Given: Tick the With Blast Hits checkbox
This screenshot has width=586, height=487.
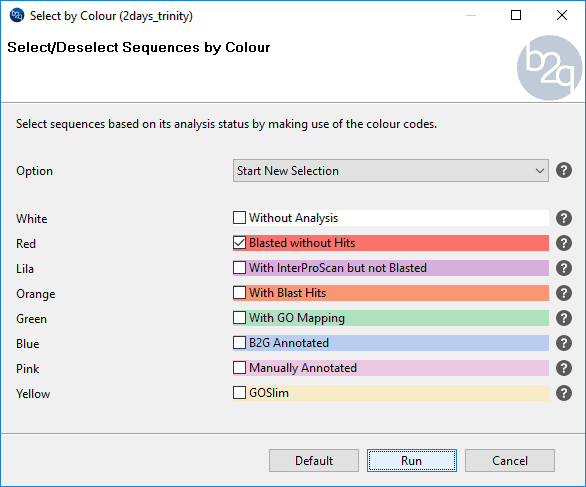Looking at the screenshot, I should [239, 293].
